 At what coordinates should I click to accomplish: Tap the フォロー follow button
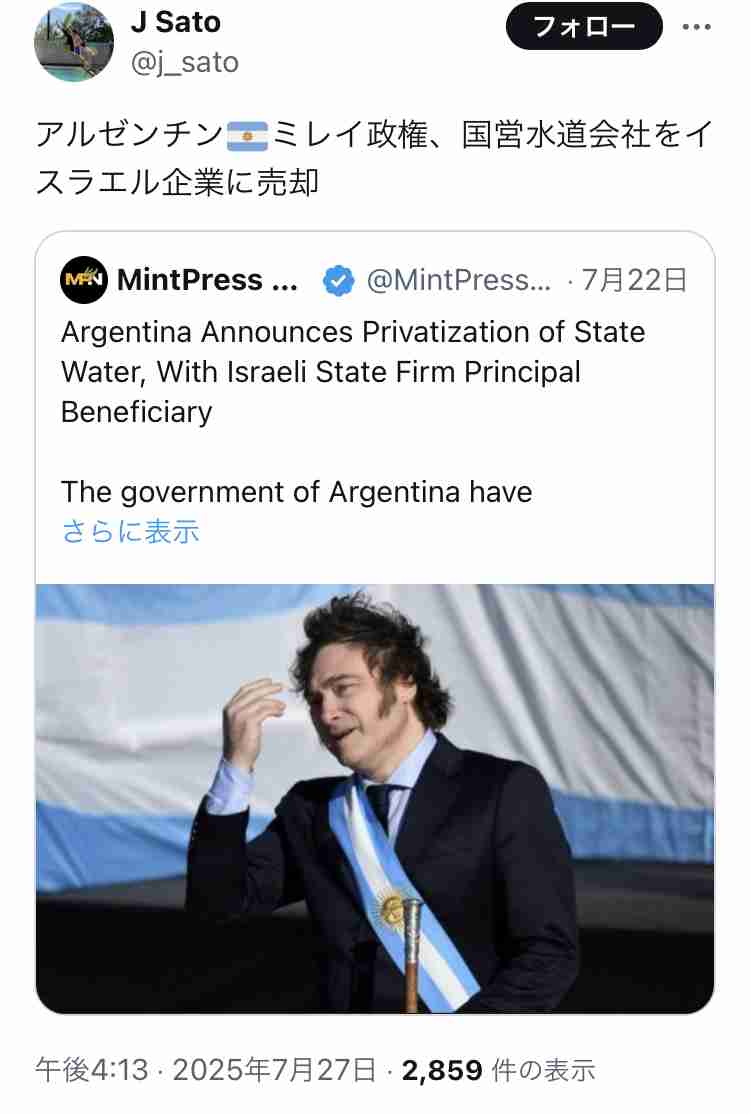click(584, 26)
